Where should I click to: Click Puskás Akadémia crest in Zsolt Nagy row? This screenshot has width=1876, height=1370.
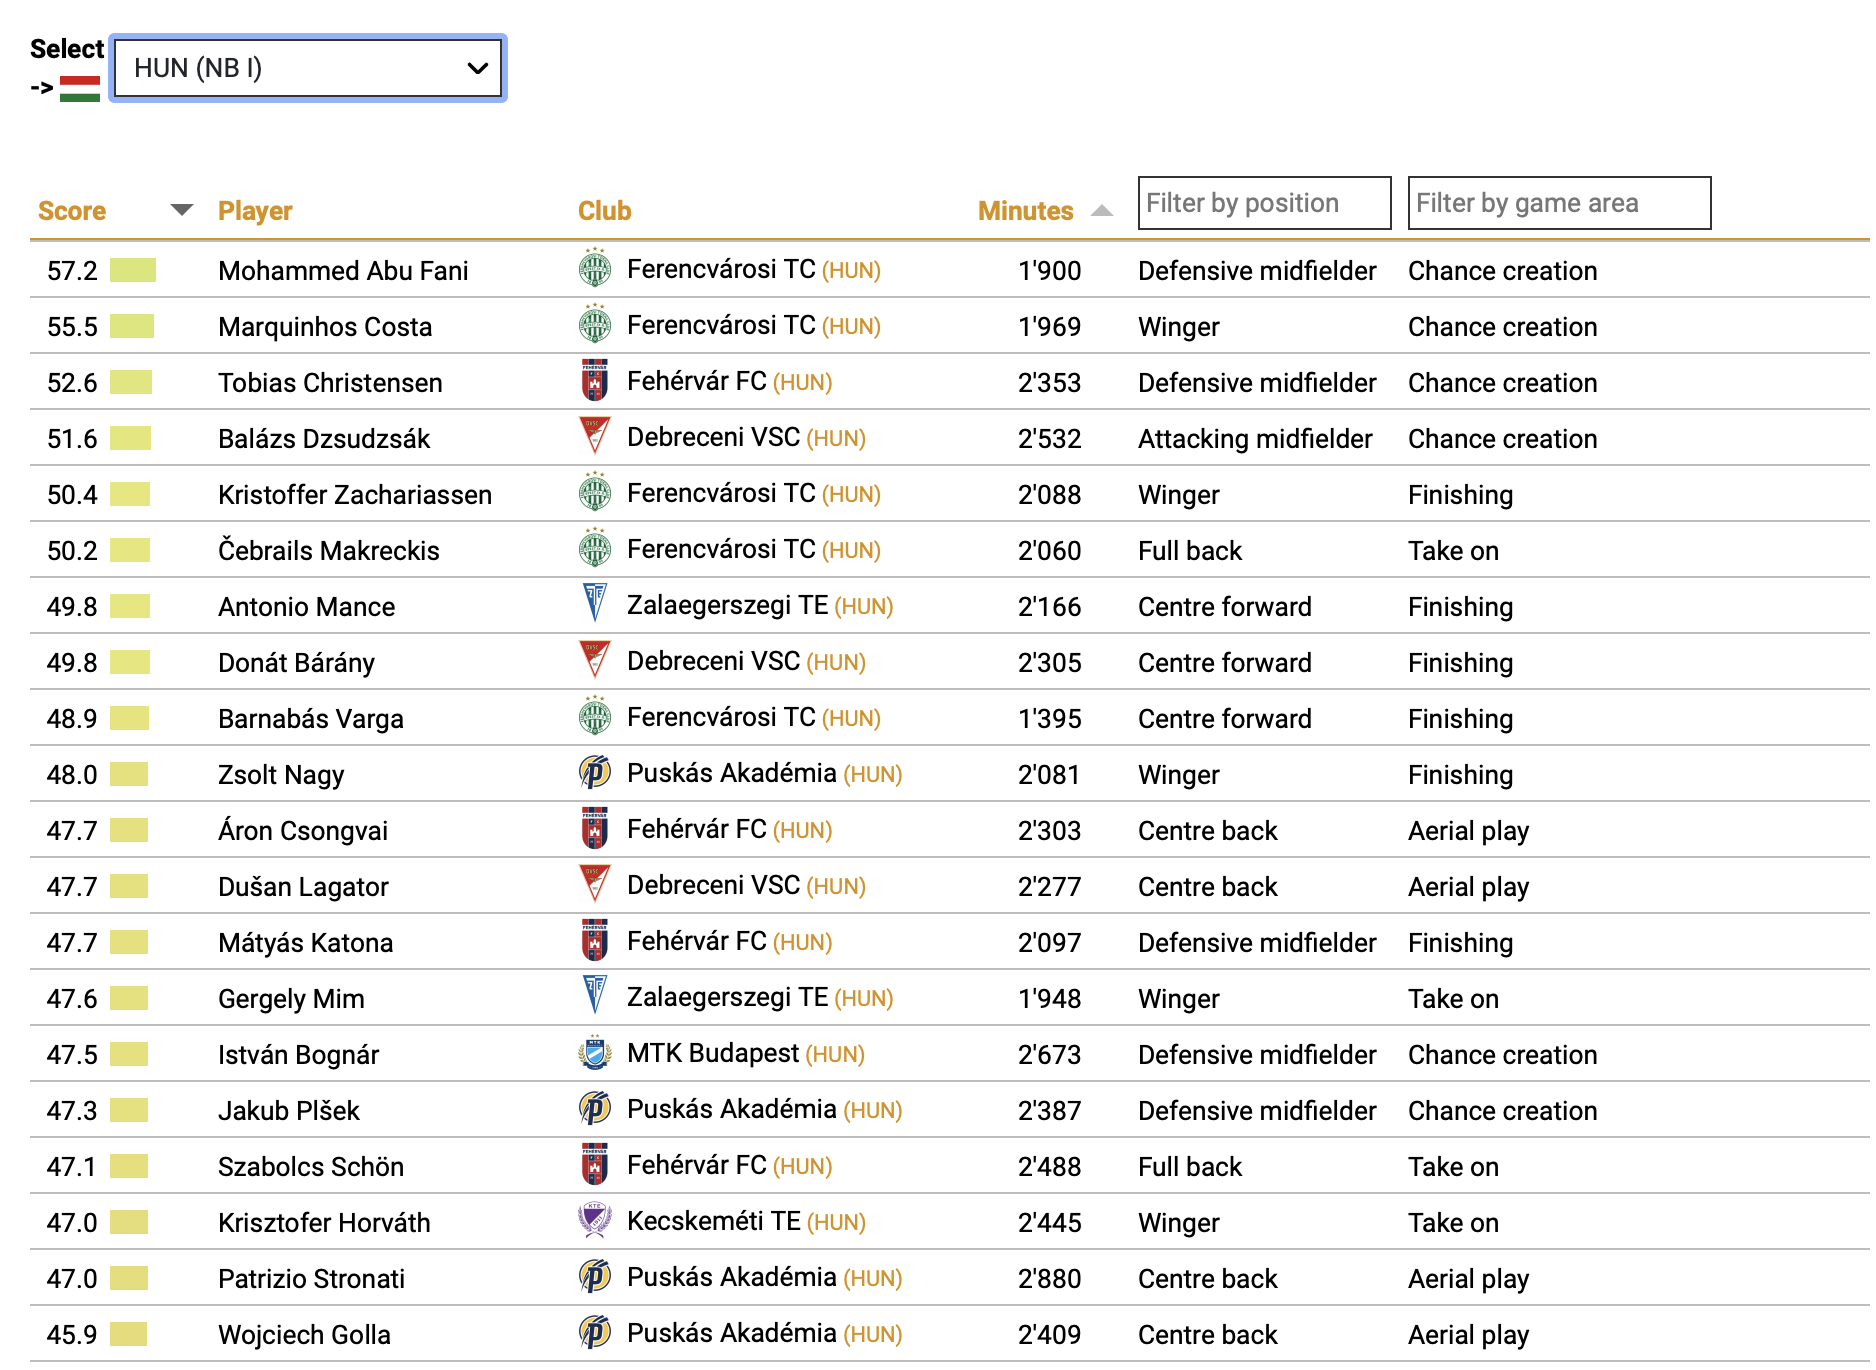[595, 772]
